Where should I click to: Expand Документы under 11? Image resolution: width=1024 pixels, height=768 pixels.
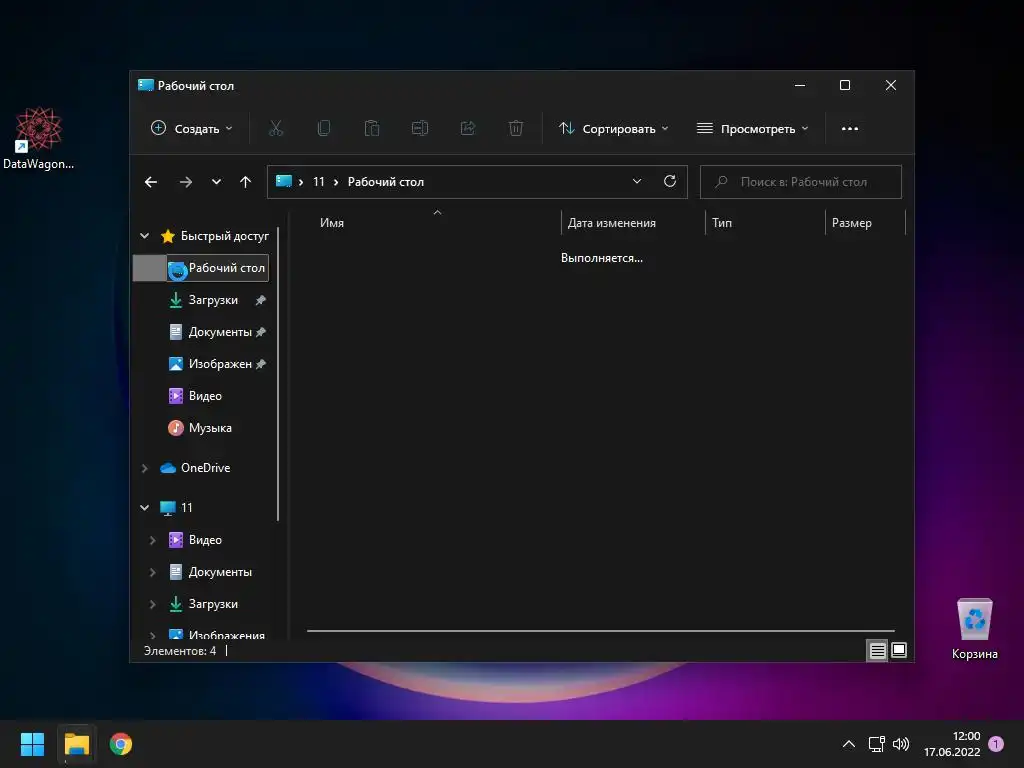pos(152,572)
